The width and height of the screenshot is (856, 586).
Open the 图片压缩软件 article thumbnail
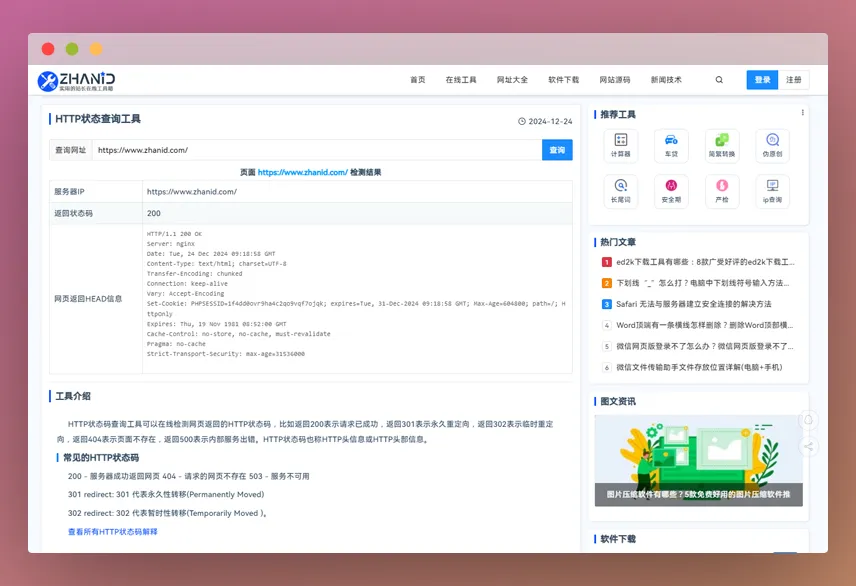[698, 460]
